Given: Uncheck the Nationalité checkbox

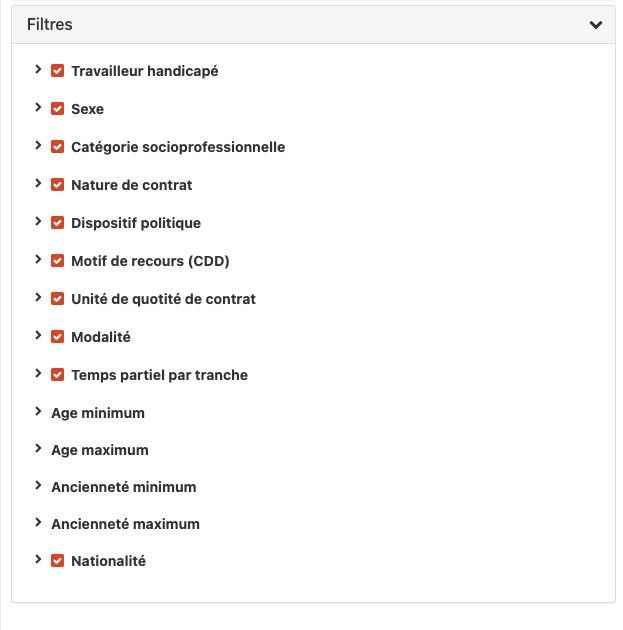Looking at the screenshot, I should tap(57, 561).
